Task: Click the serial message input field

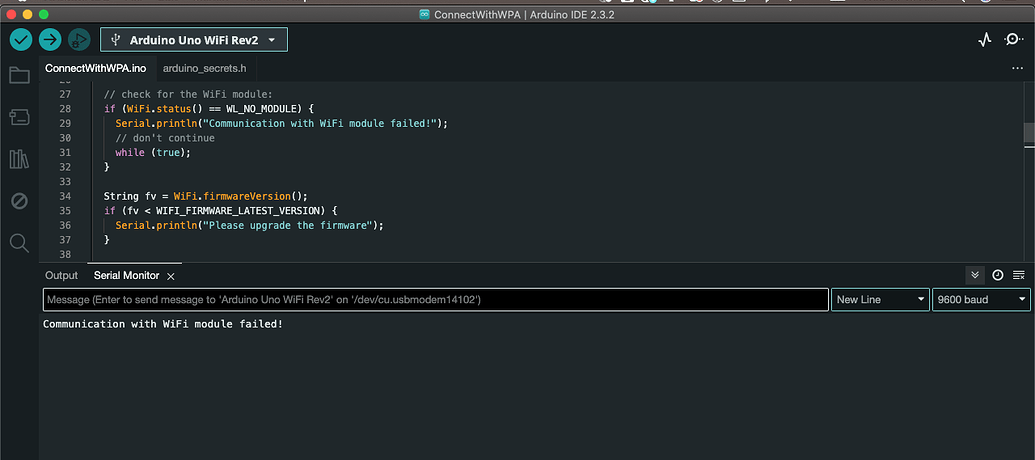Action: tap(435, 299)
